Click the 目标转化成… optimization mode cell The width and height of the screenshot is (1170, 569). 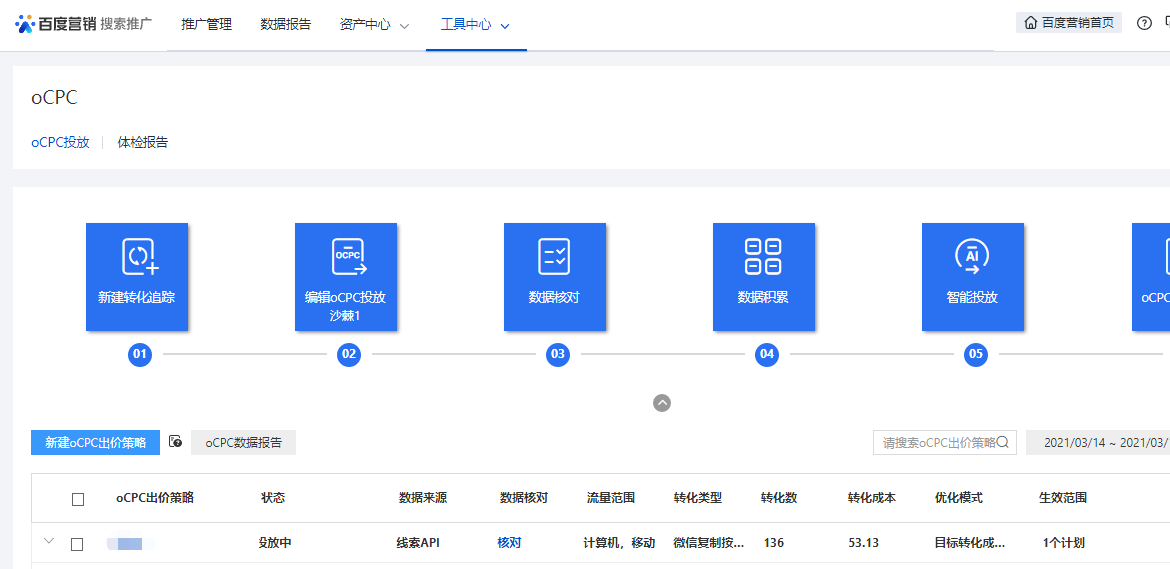coord(970,543)
